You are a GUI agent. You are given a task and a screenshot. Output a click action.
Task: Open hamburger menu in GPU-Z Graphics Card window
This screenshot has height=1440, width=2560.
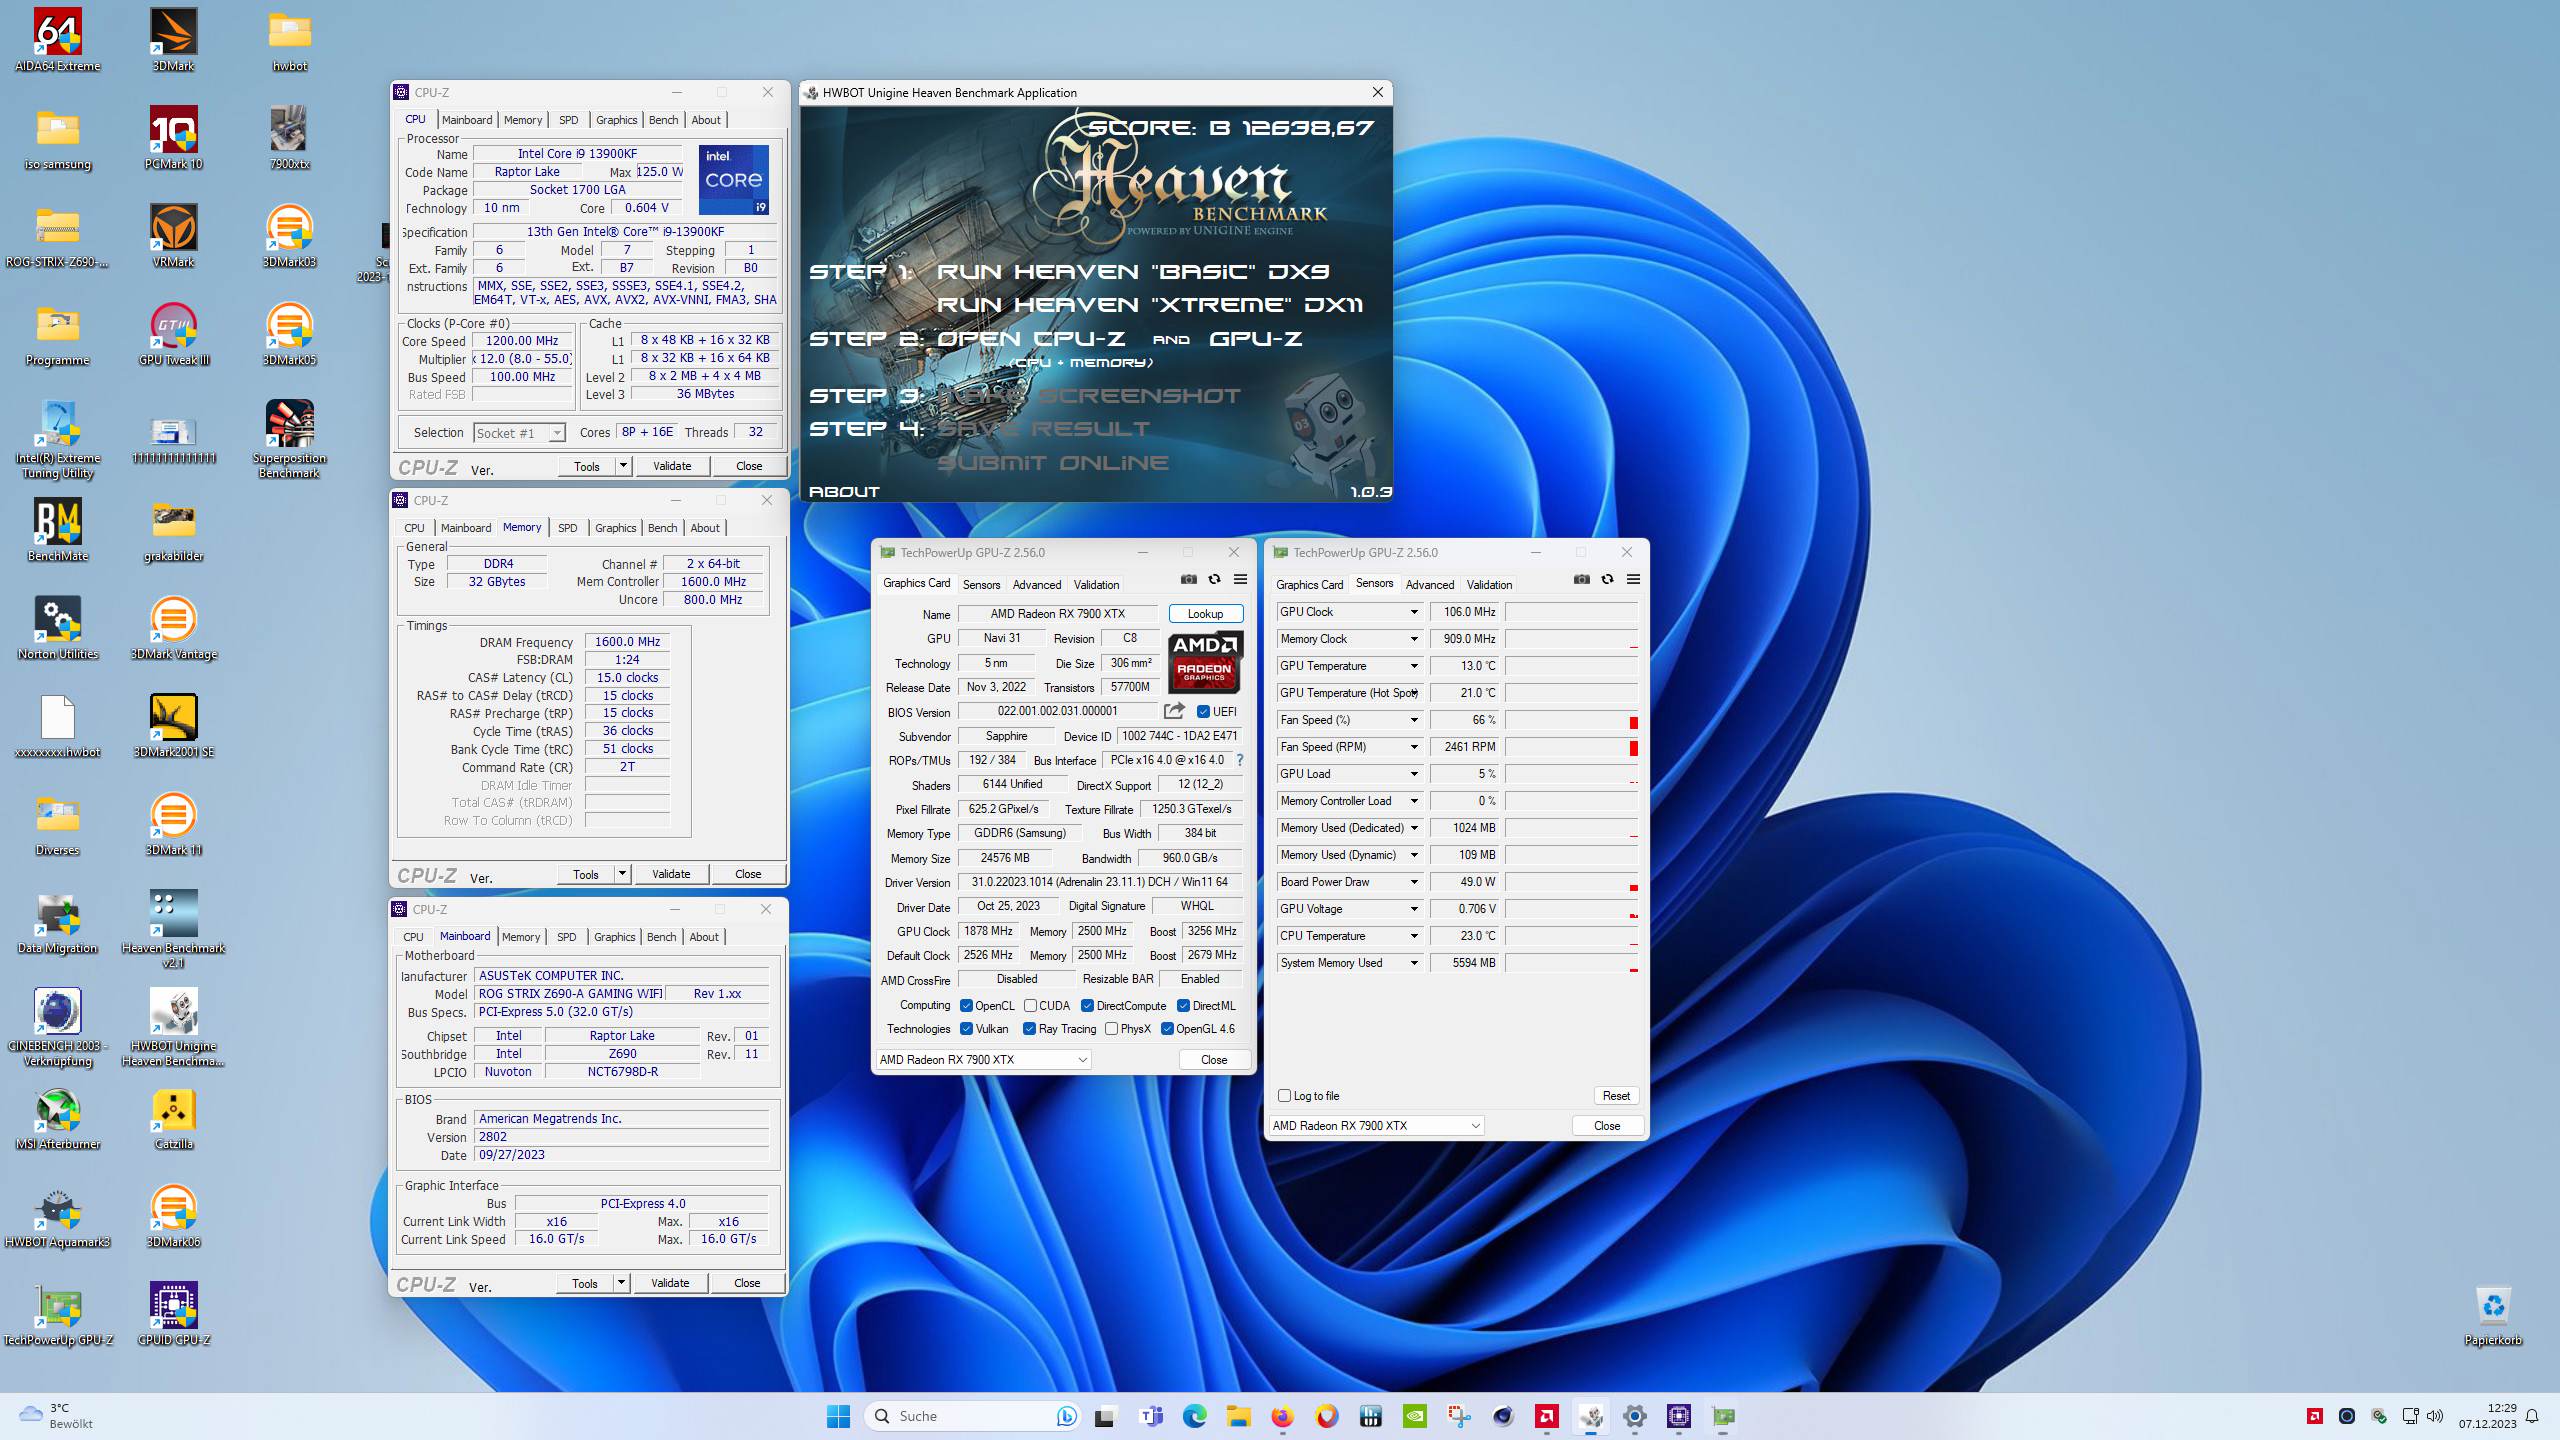click(x=1240, y=579)
